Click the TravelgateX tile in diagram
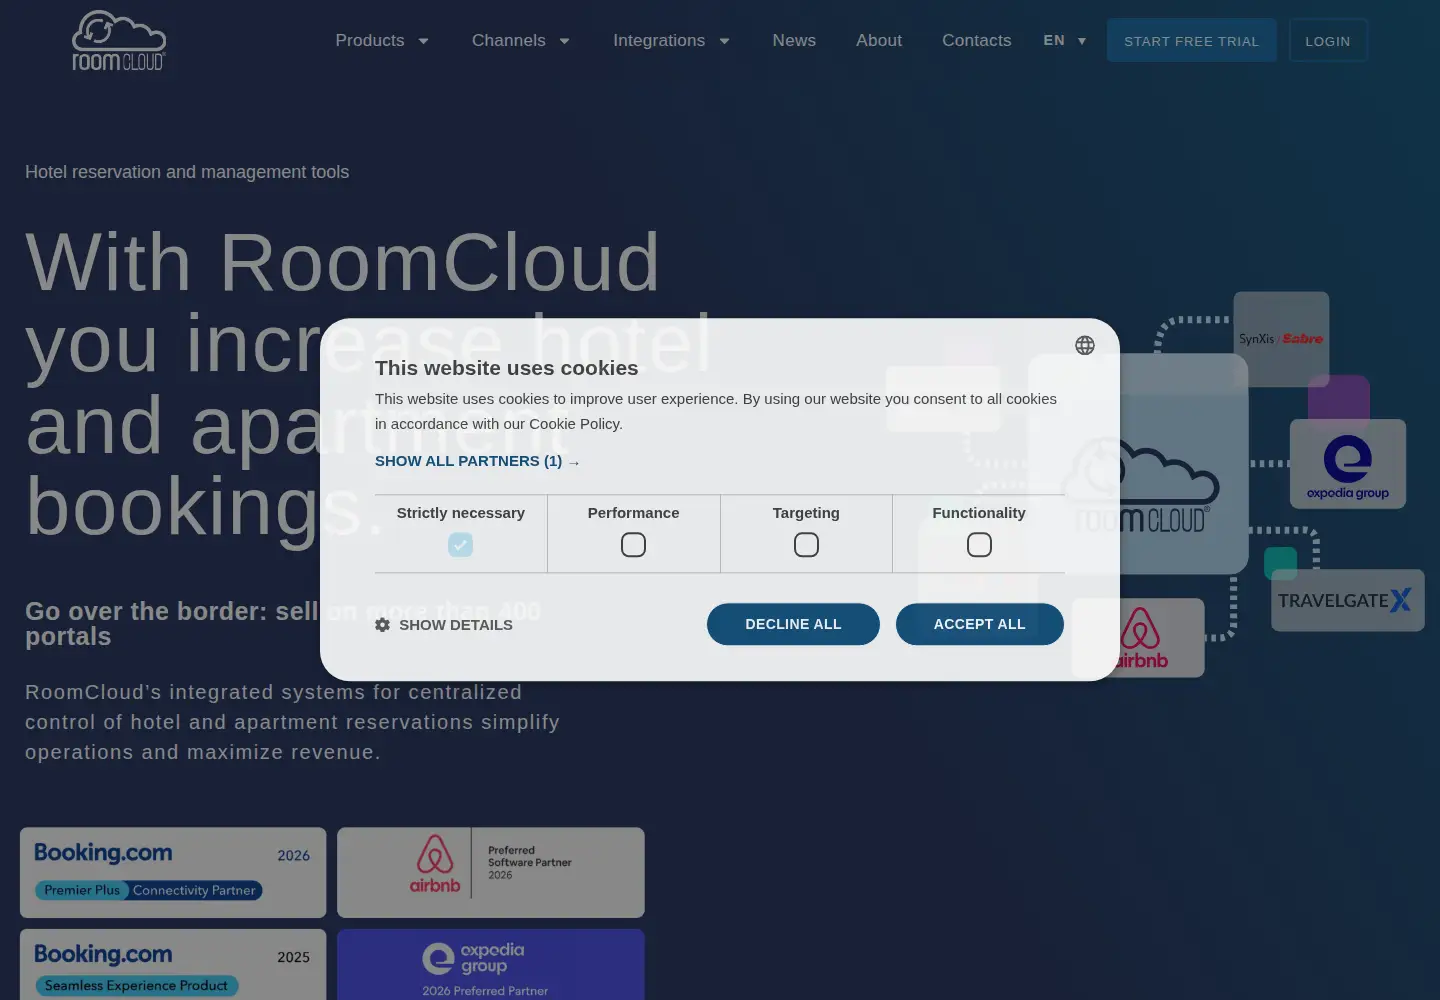Screen dimensions: 1440x1000 [1347, 600]
